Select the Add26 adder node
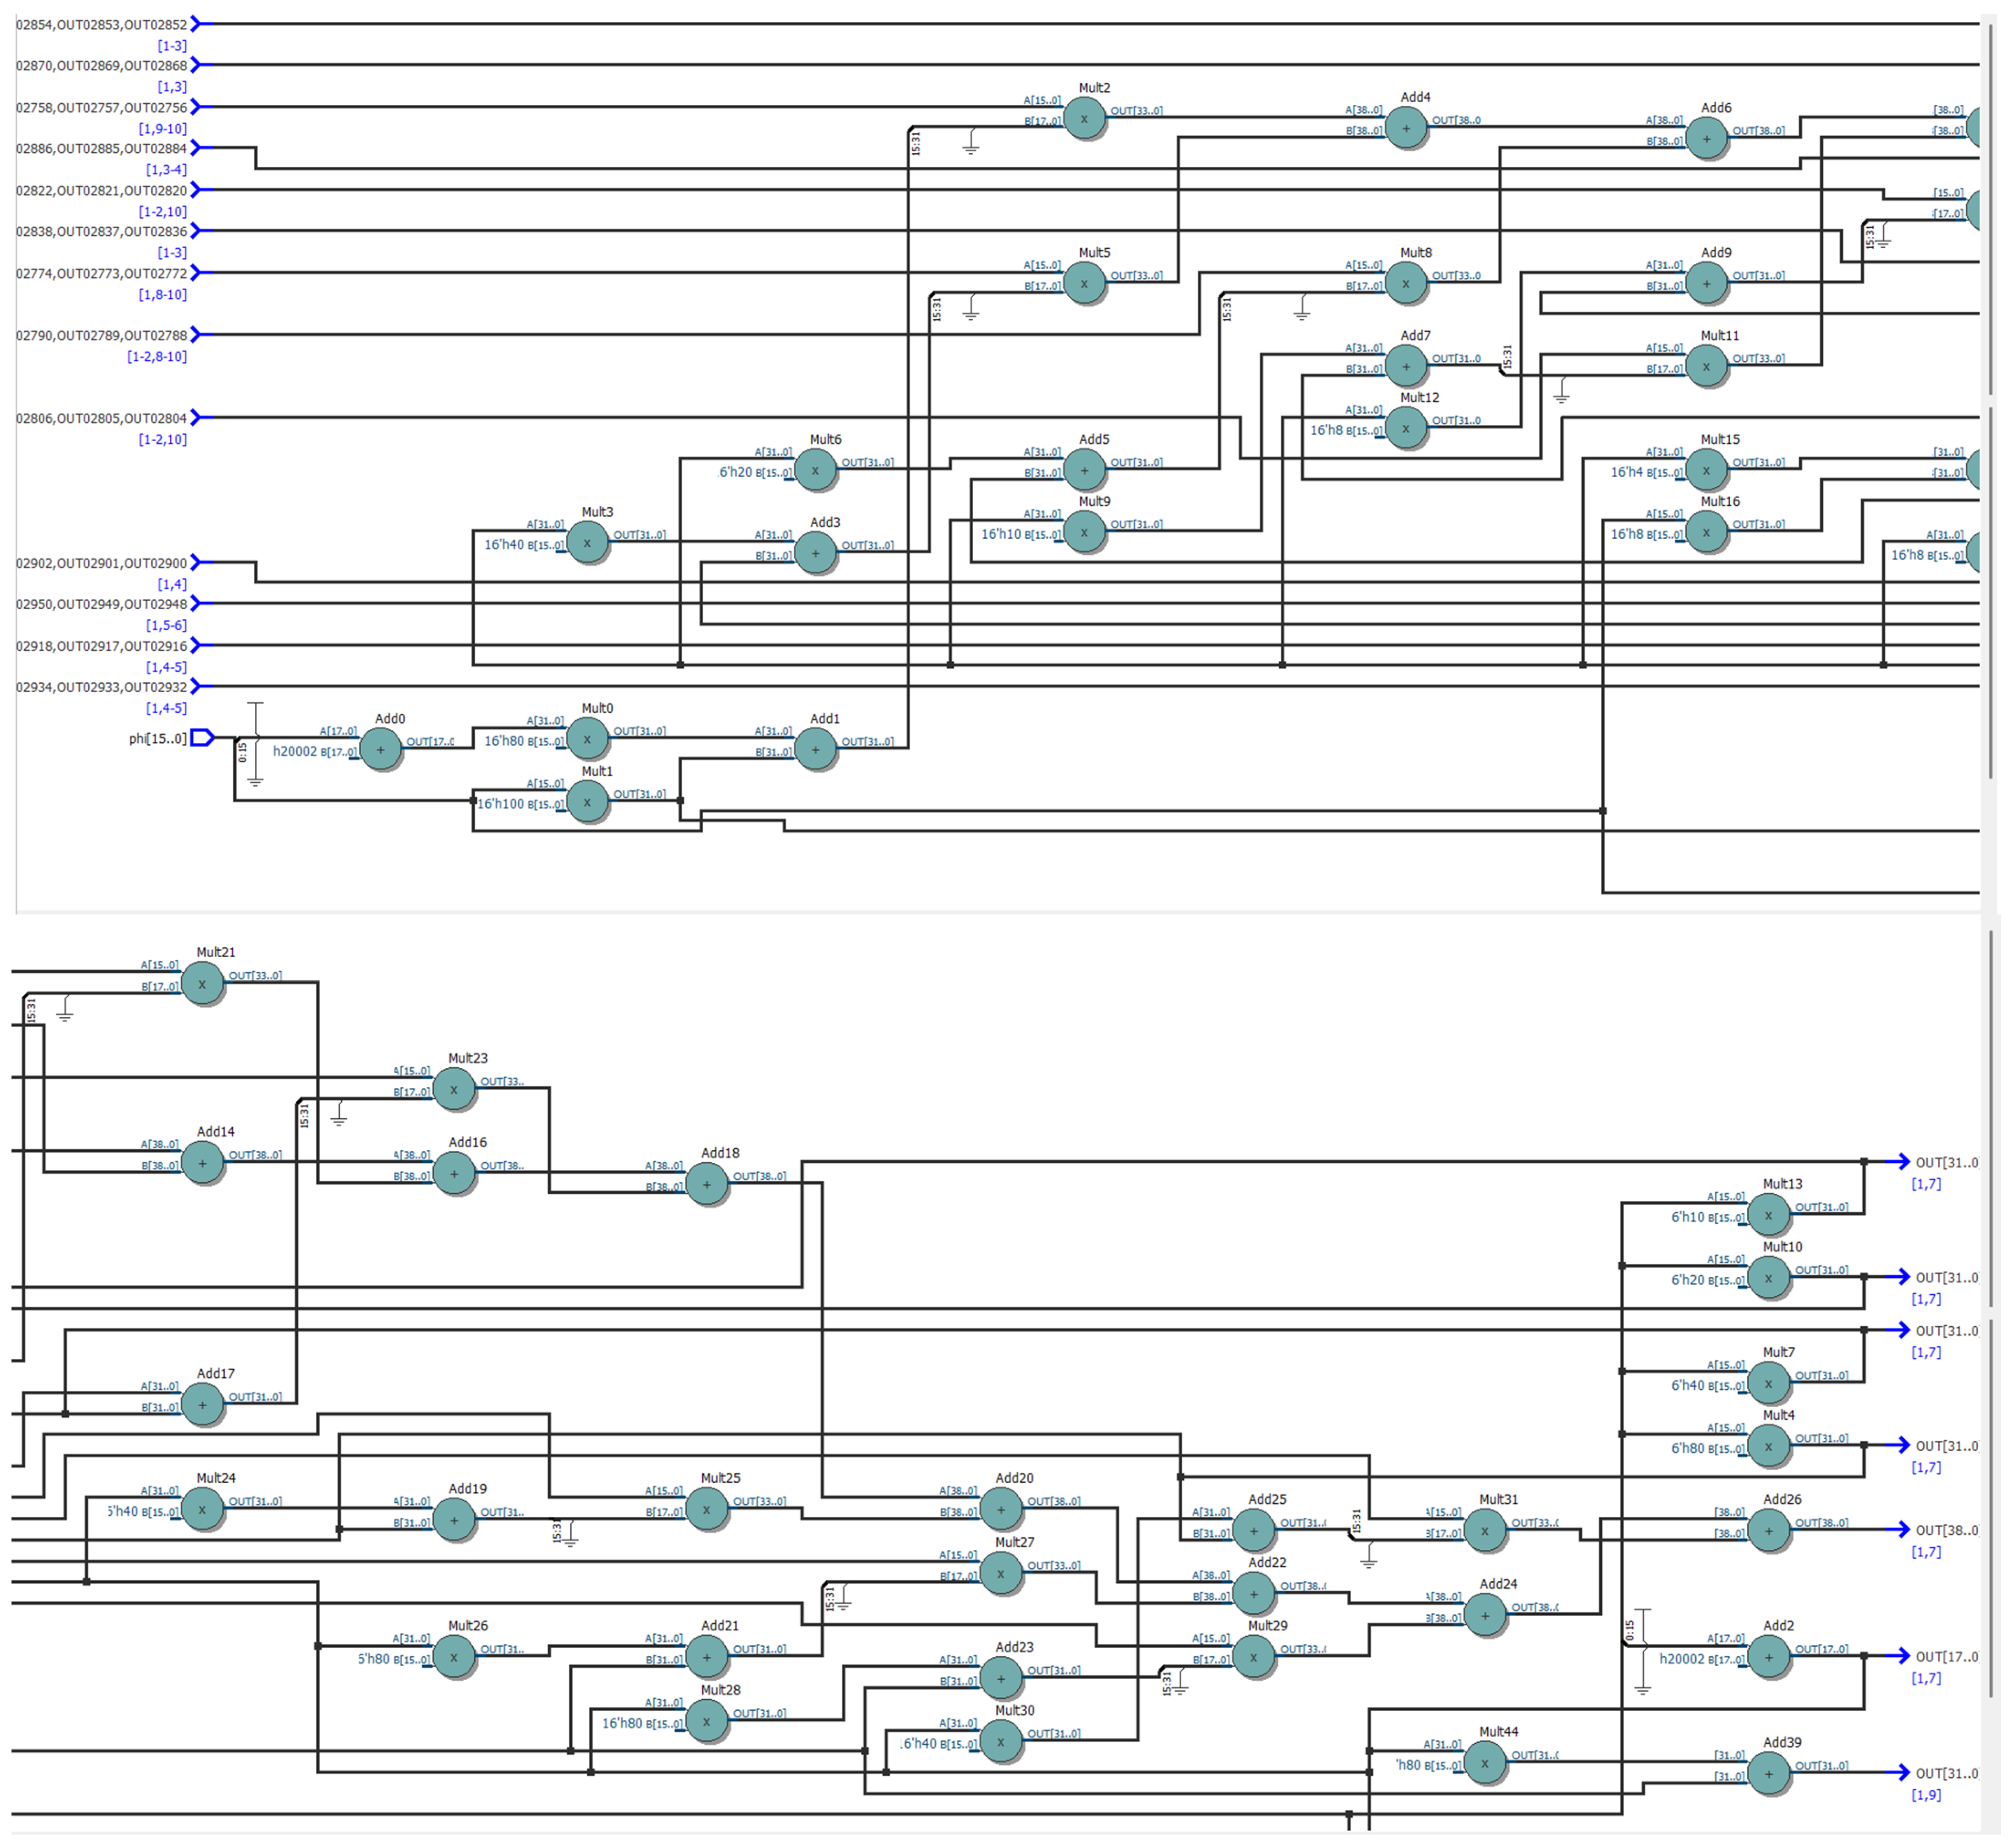 [x=1768, y=1531]
